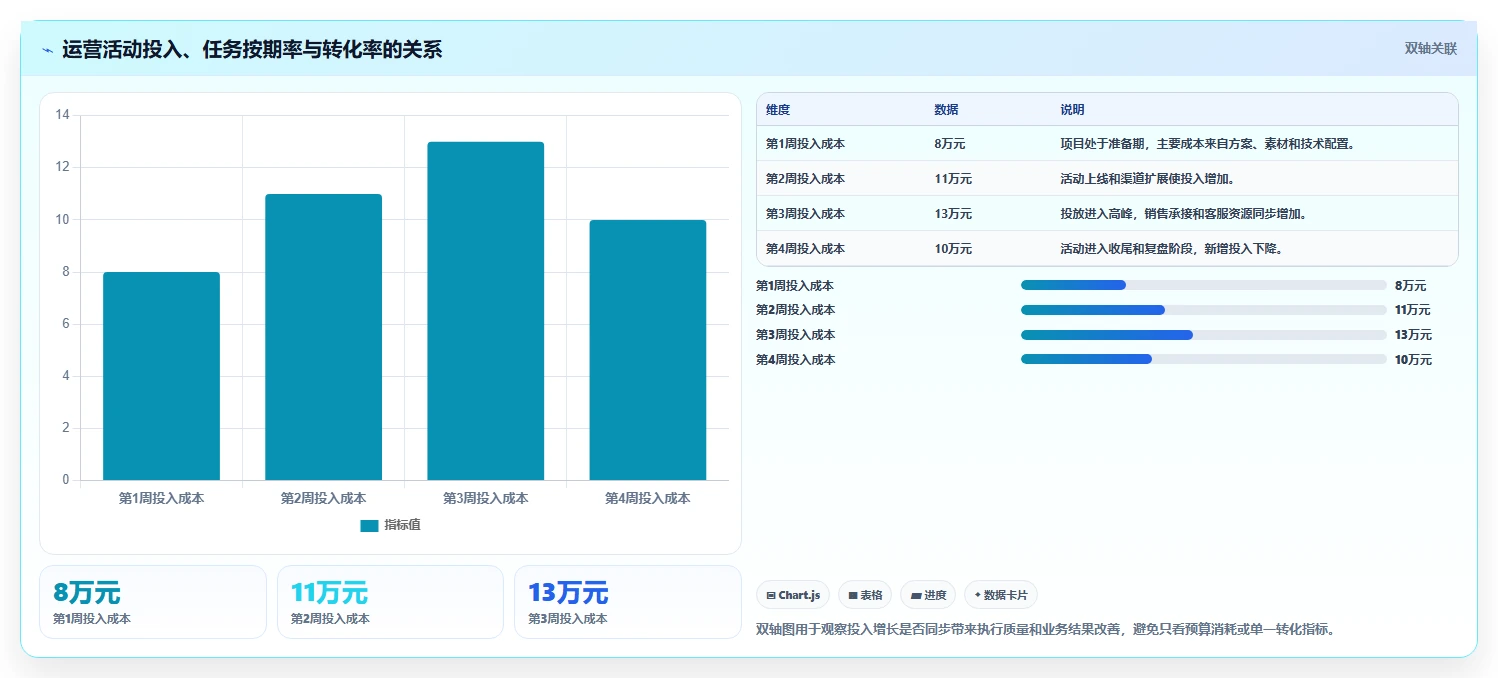
Task: Click the 11万元 table data cell
Action: point(953,179)
